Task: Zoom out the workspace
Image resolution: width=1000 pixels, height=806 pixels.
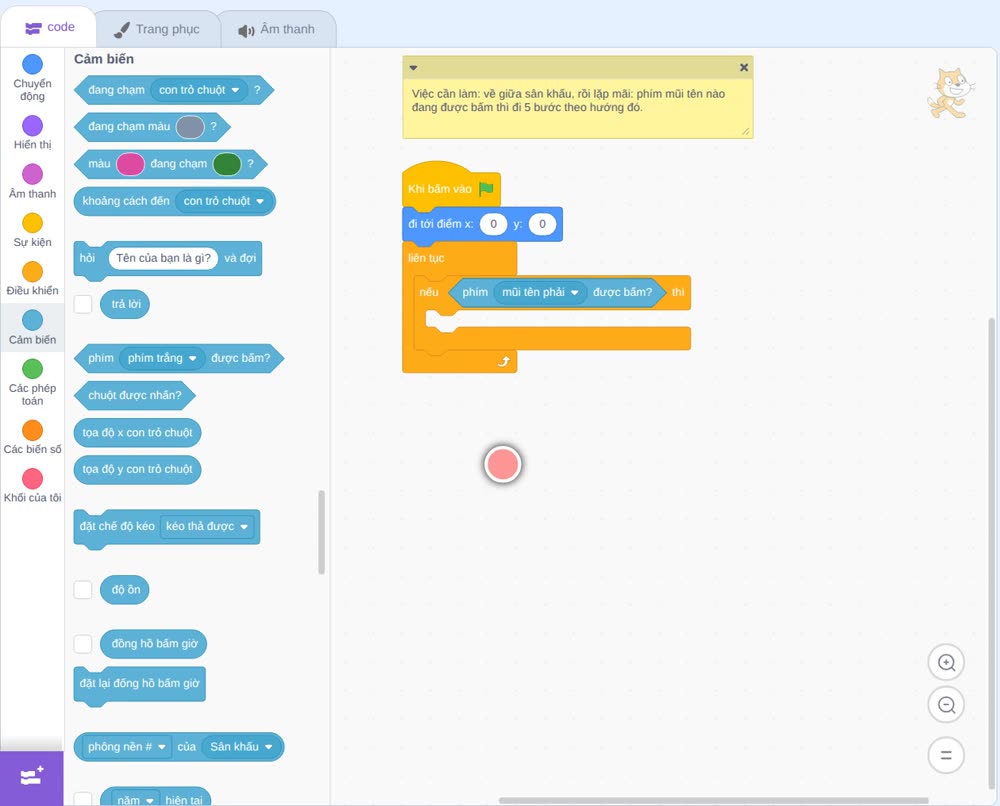Action: 946,705
